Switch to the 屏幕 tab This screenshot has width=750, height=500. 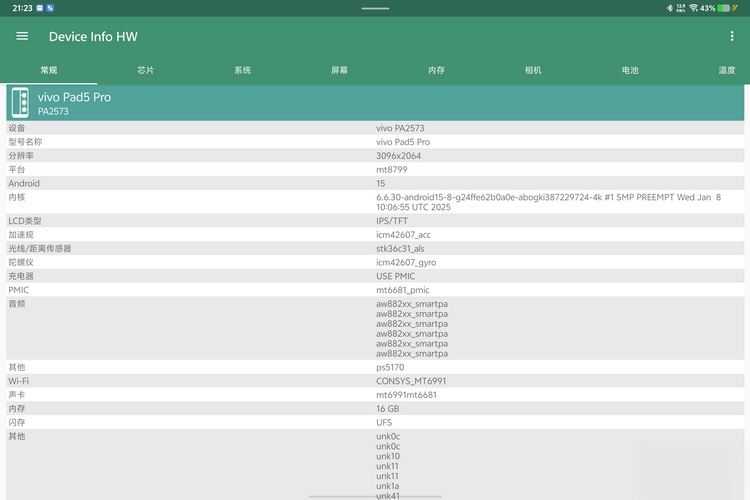[339, 70]
